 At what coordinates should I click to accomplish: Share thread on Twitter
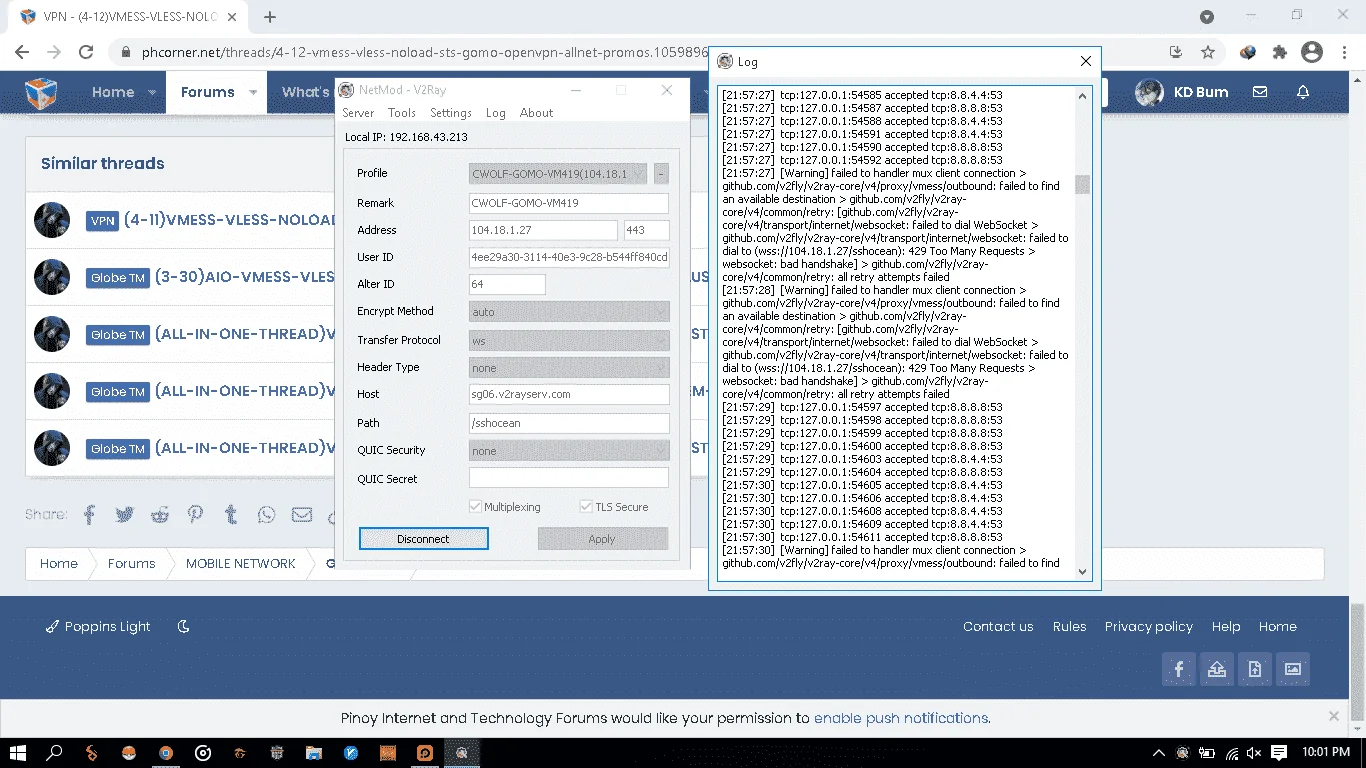pyautogui.click(x=124, y=515)
